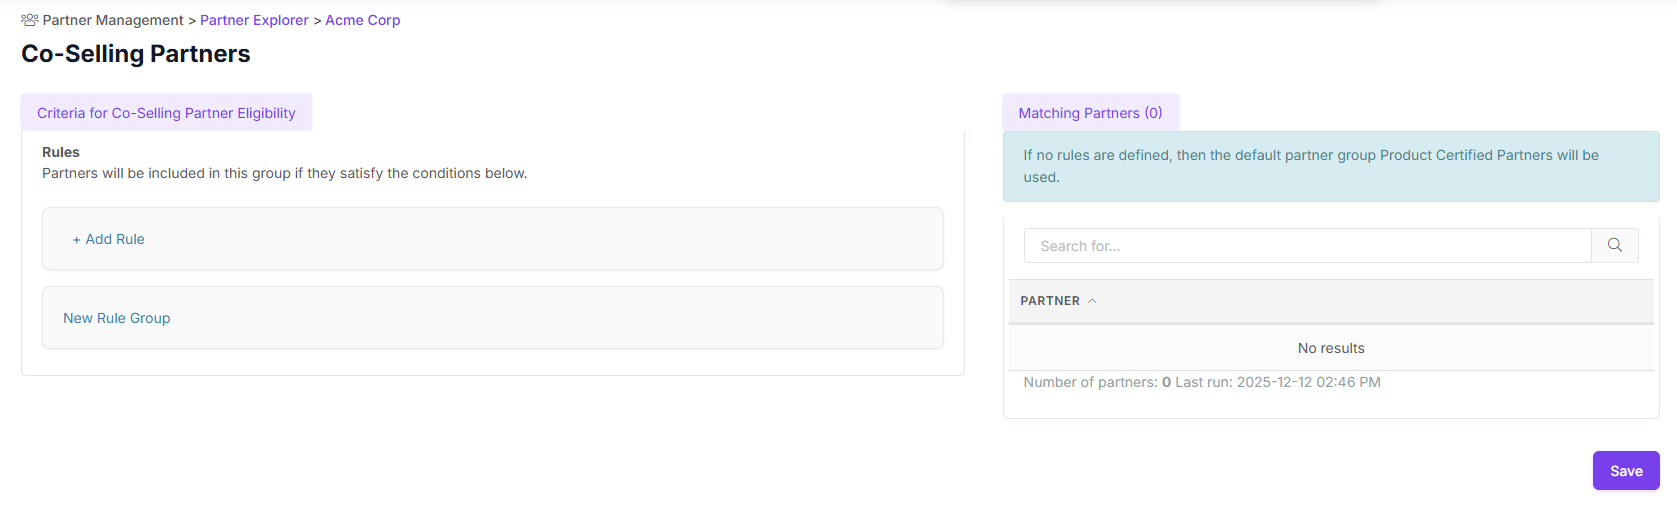
Task: Click the Partner Management breadcrumb text
Action: coord(113,20)
